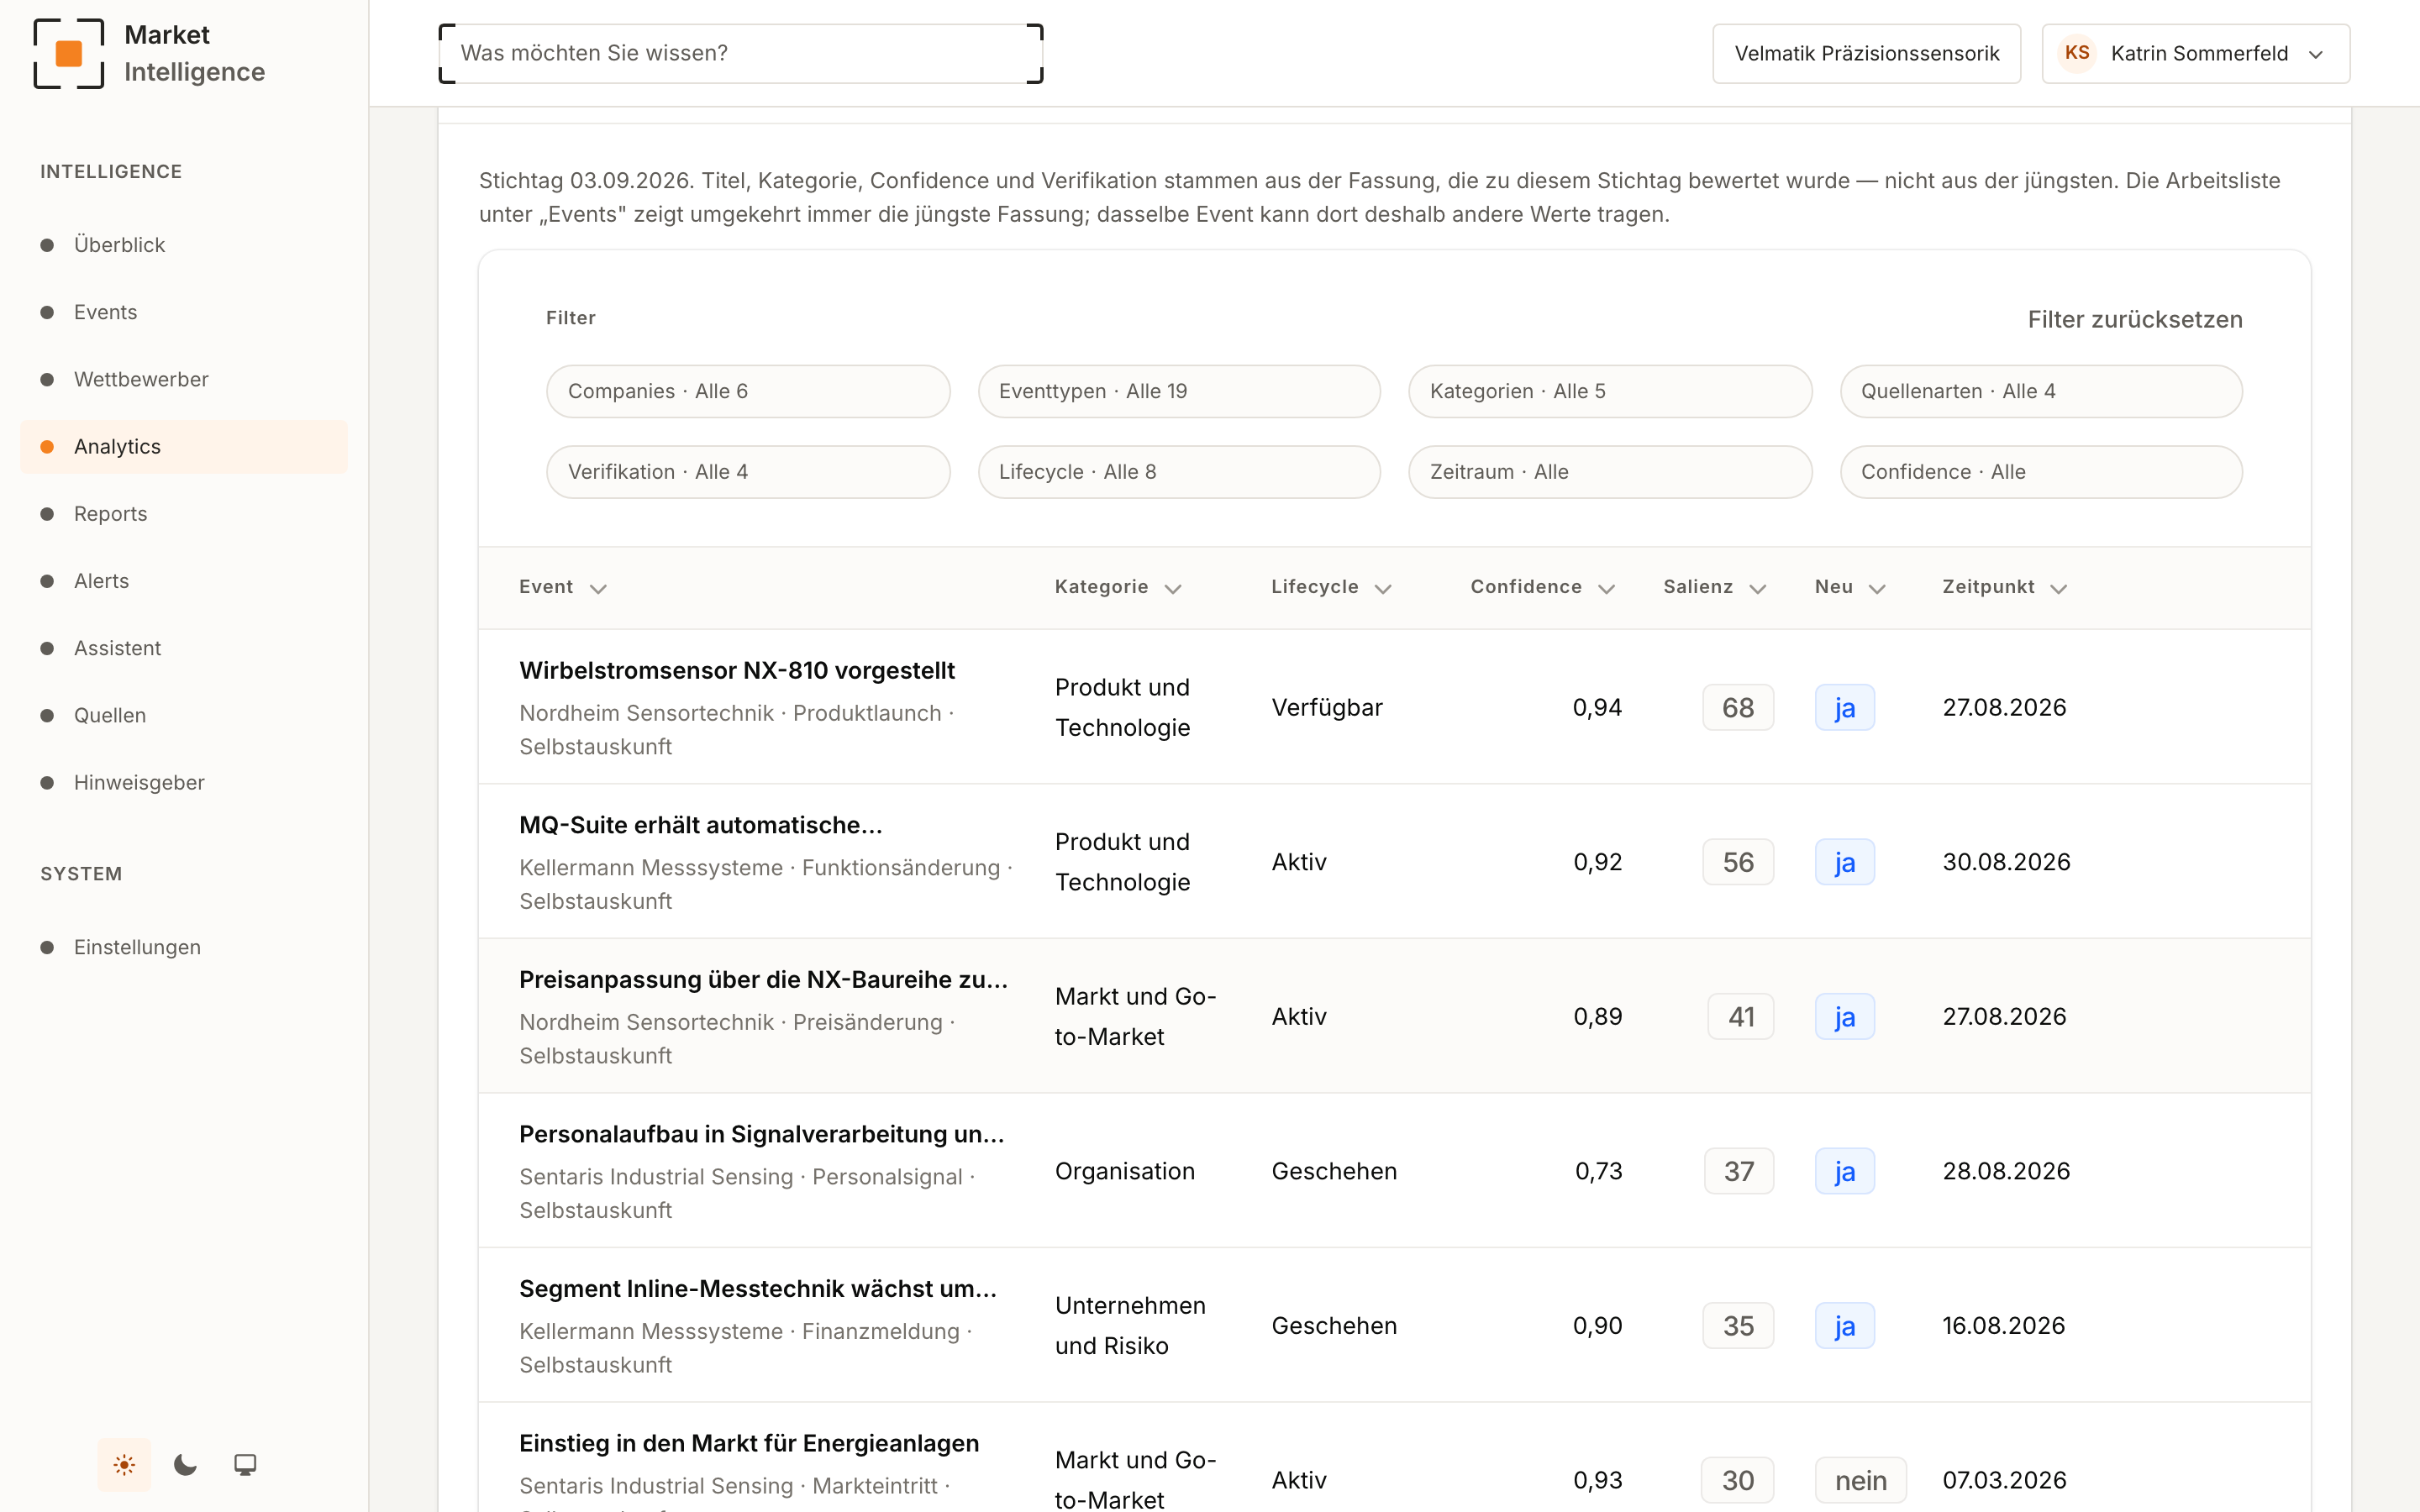Click salience badge 37
The height and width of the screenshot is (1512, 2420).
click(x=1739, y=1172)
